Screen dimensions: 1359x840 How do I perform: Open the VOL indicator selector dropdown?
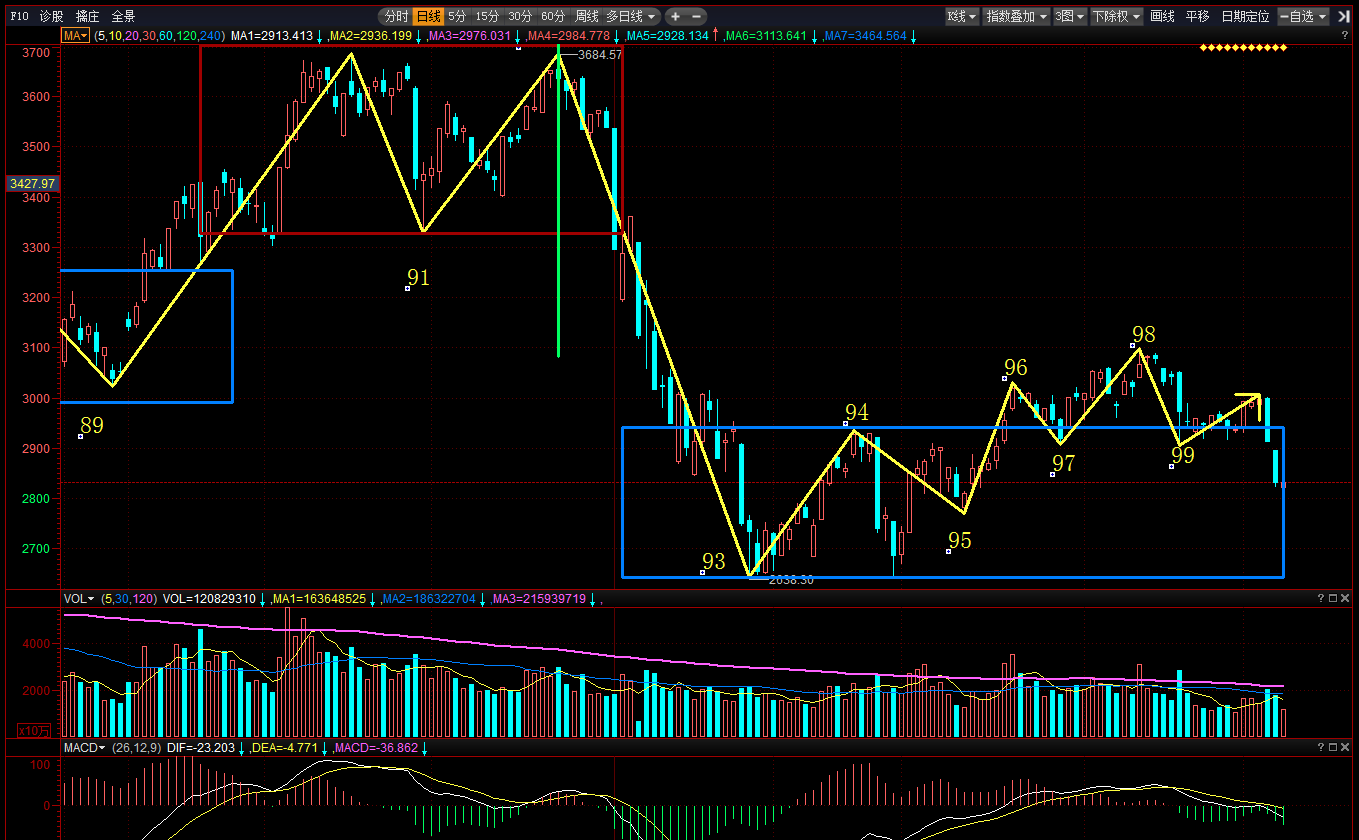pos(78,599)
